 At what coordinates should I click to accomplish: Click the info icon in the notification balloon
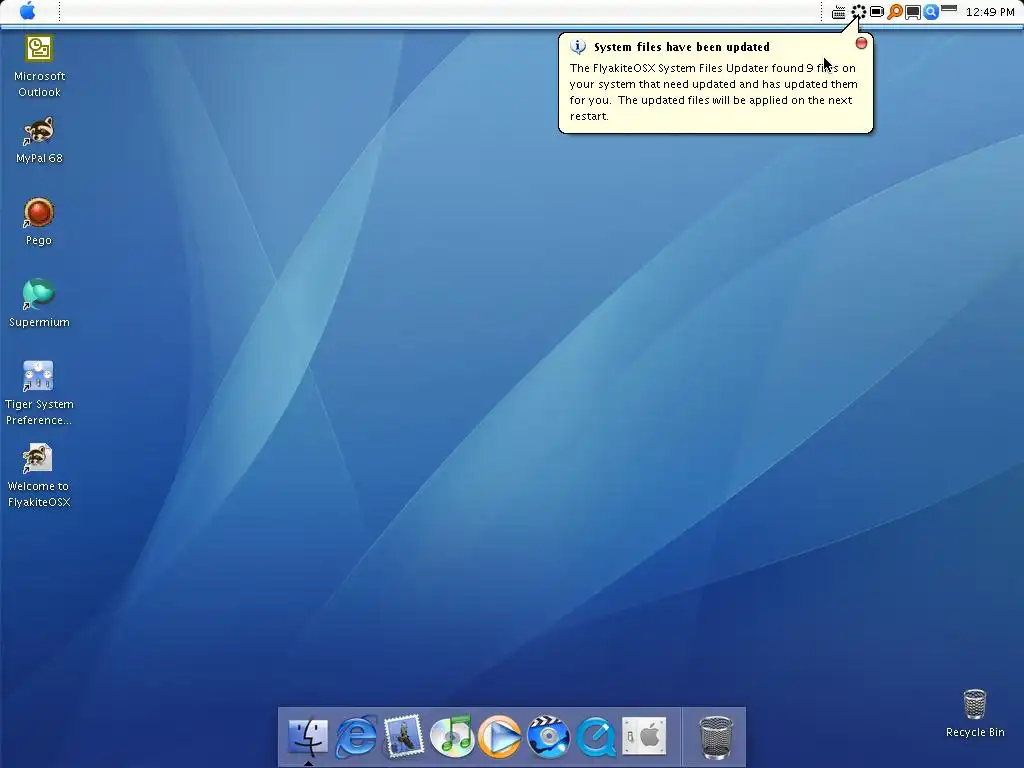pos(578,46)
